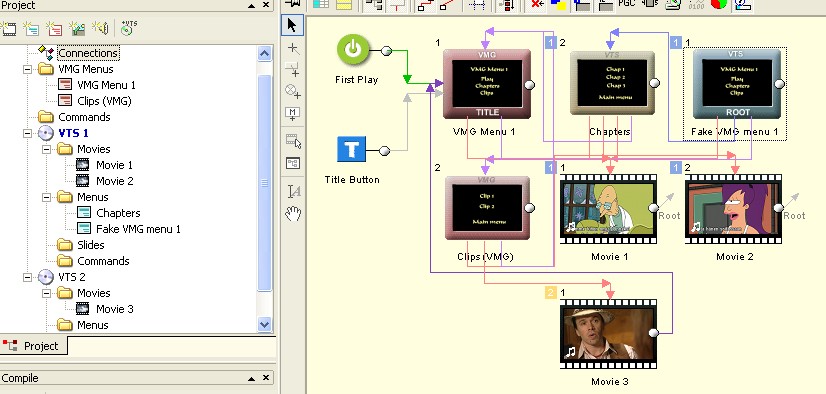
Task: Select the add menu (M+) tool
Action: 293,113
